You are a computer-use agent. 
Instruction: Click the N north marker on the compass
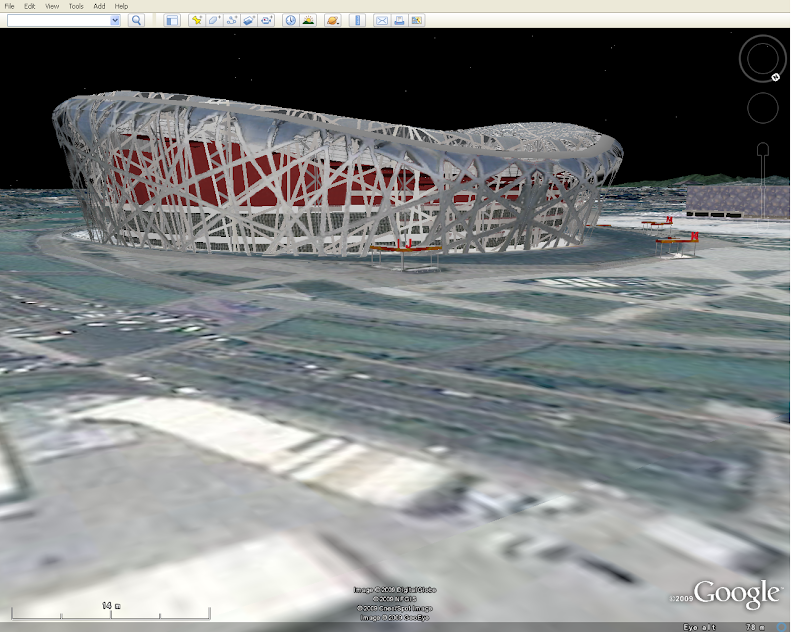[776, 77]
